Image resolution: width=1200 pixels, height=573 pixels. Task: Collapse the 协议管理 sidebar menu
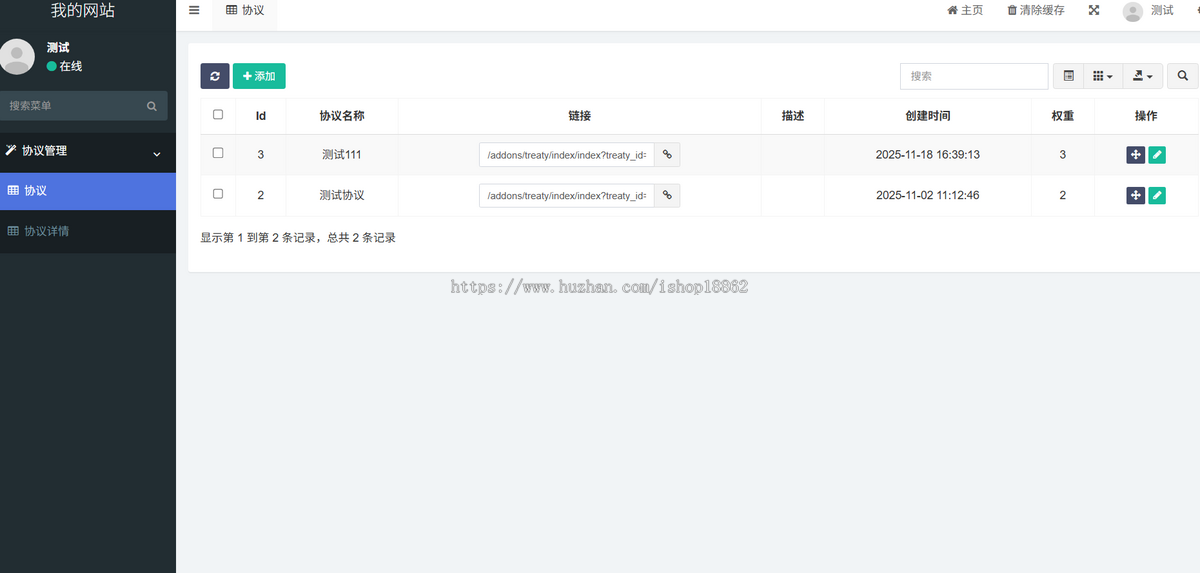point(88,152)
